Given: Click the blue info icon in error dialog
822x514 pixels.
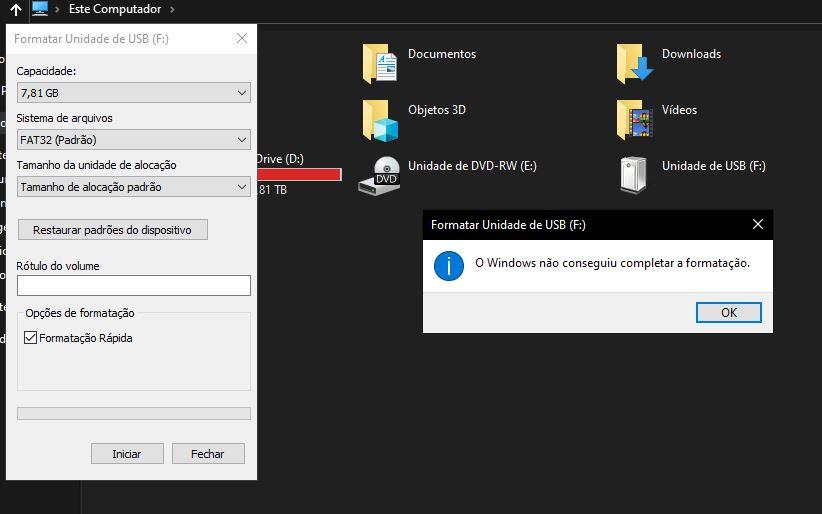Looking at the screenshot, I should [x=449, y=266].
